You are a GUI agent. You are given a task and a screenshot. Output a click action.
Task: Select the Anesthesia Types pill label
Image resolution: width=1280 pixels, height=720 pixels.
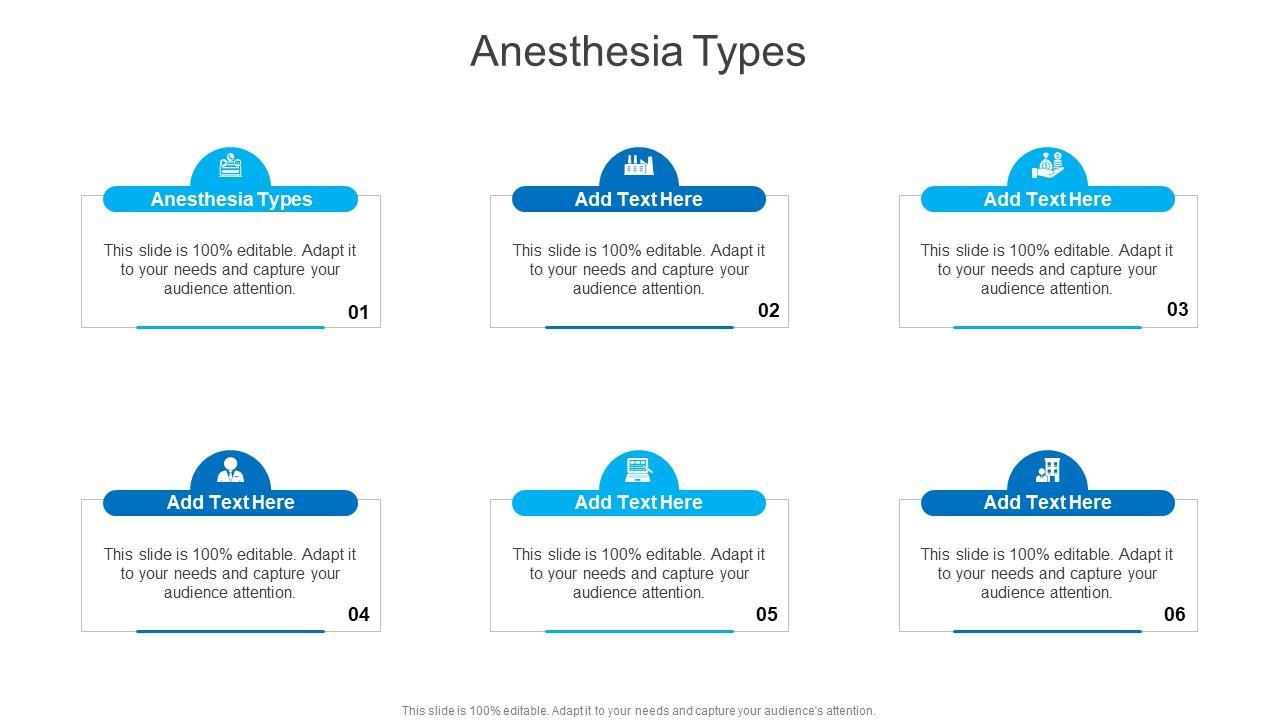tap(231, 199)
